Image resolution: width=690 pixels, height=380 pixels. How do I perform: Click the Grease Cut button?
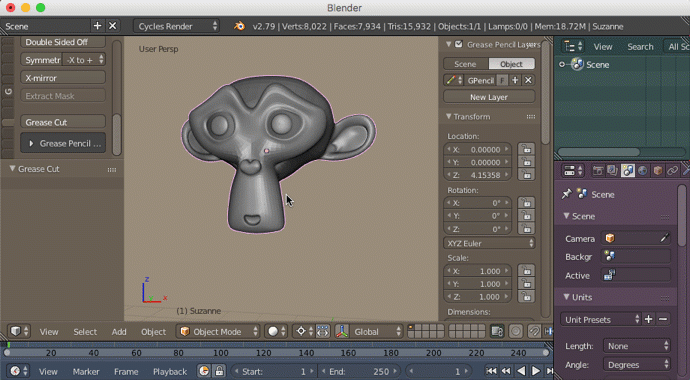pos(63,122)
